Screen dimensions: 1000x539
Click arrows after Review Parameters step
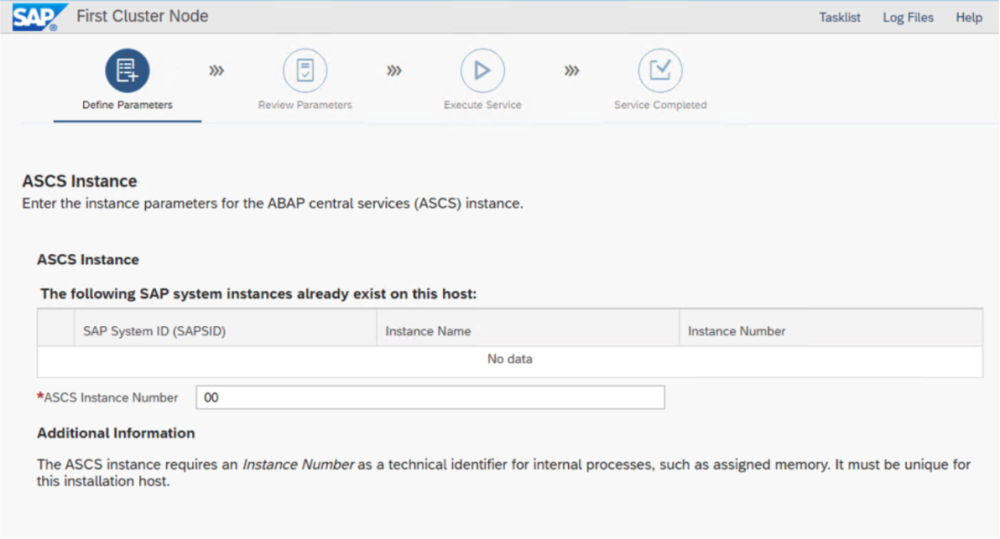(x=394, y=71)
